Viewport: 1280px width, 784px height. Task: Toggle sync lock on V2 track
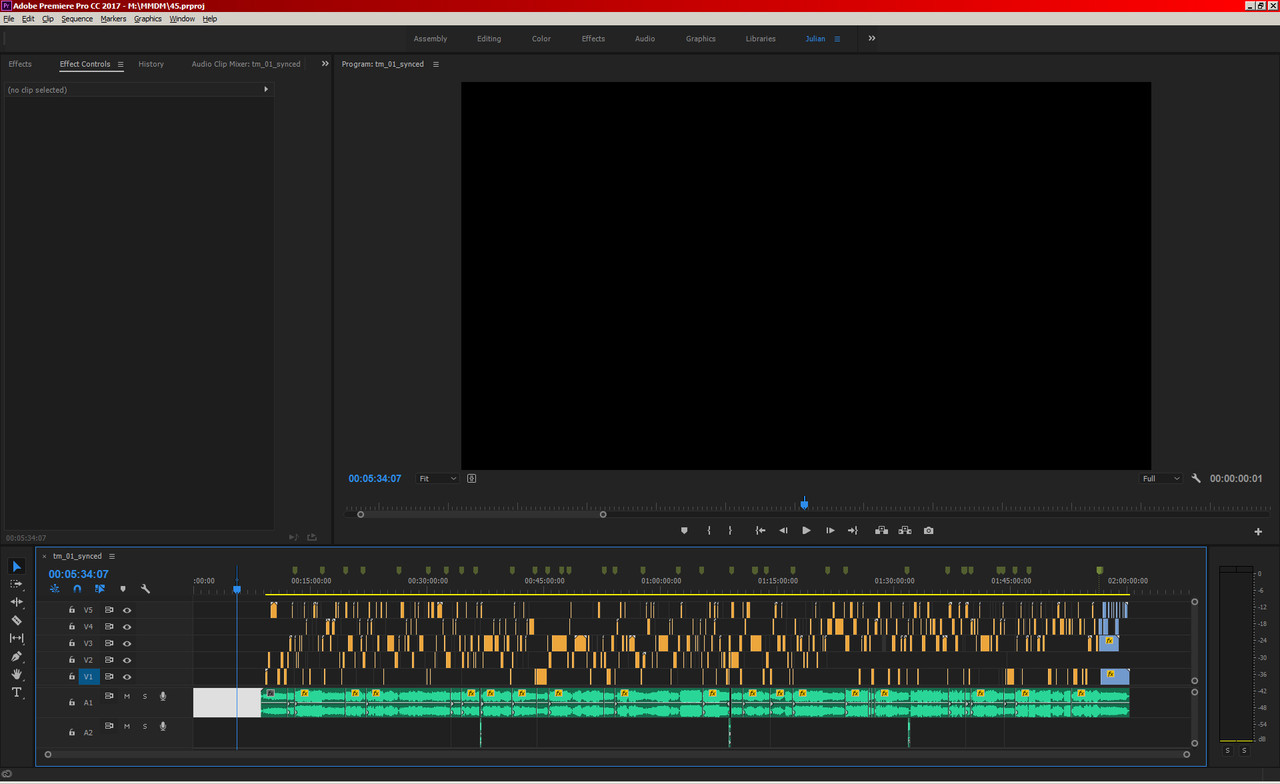tap(109, 660)
